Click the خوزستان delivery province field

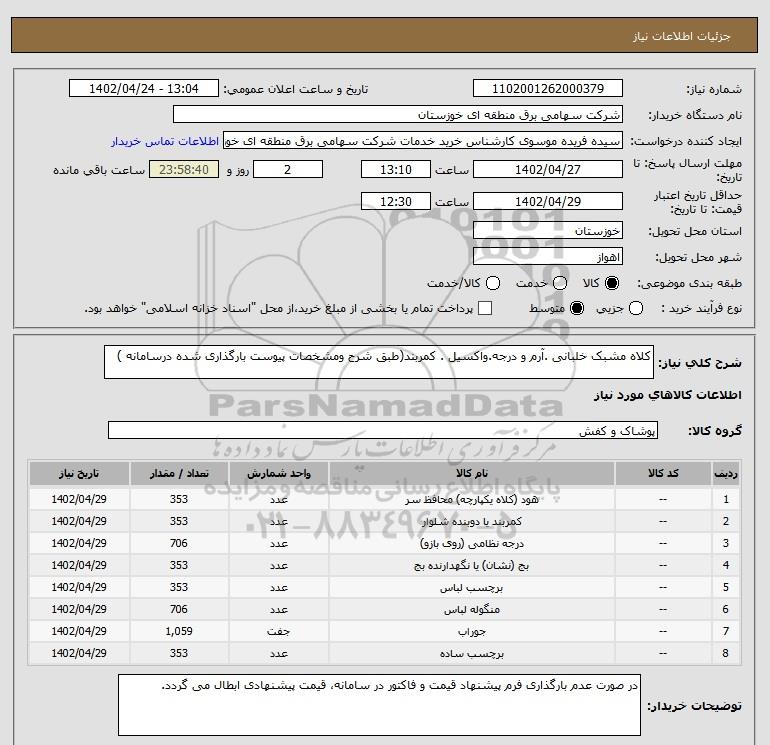coord(546,229)
